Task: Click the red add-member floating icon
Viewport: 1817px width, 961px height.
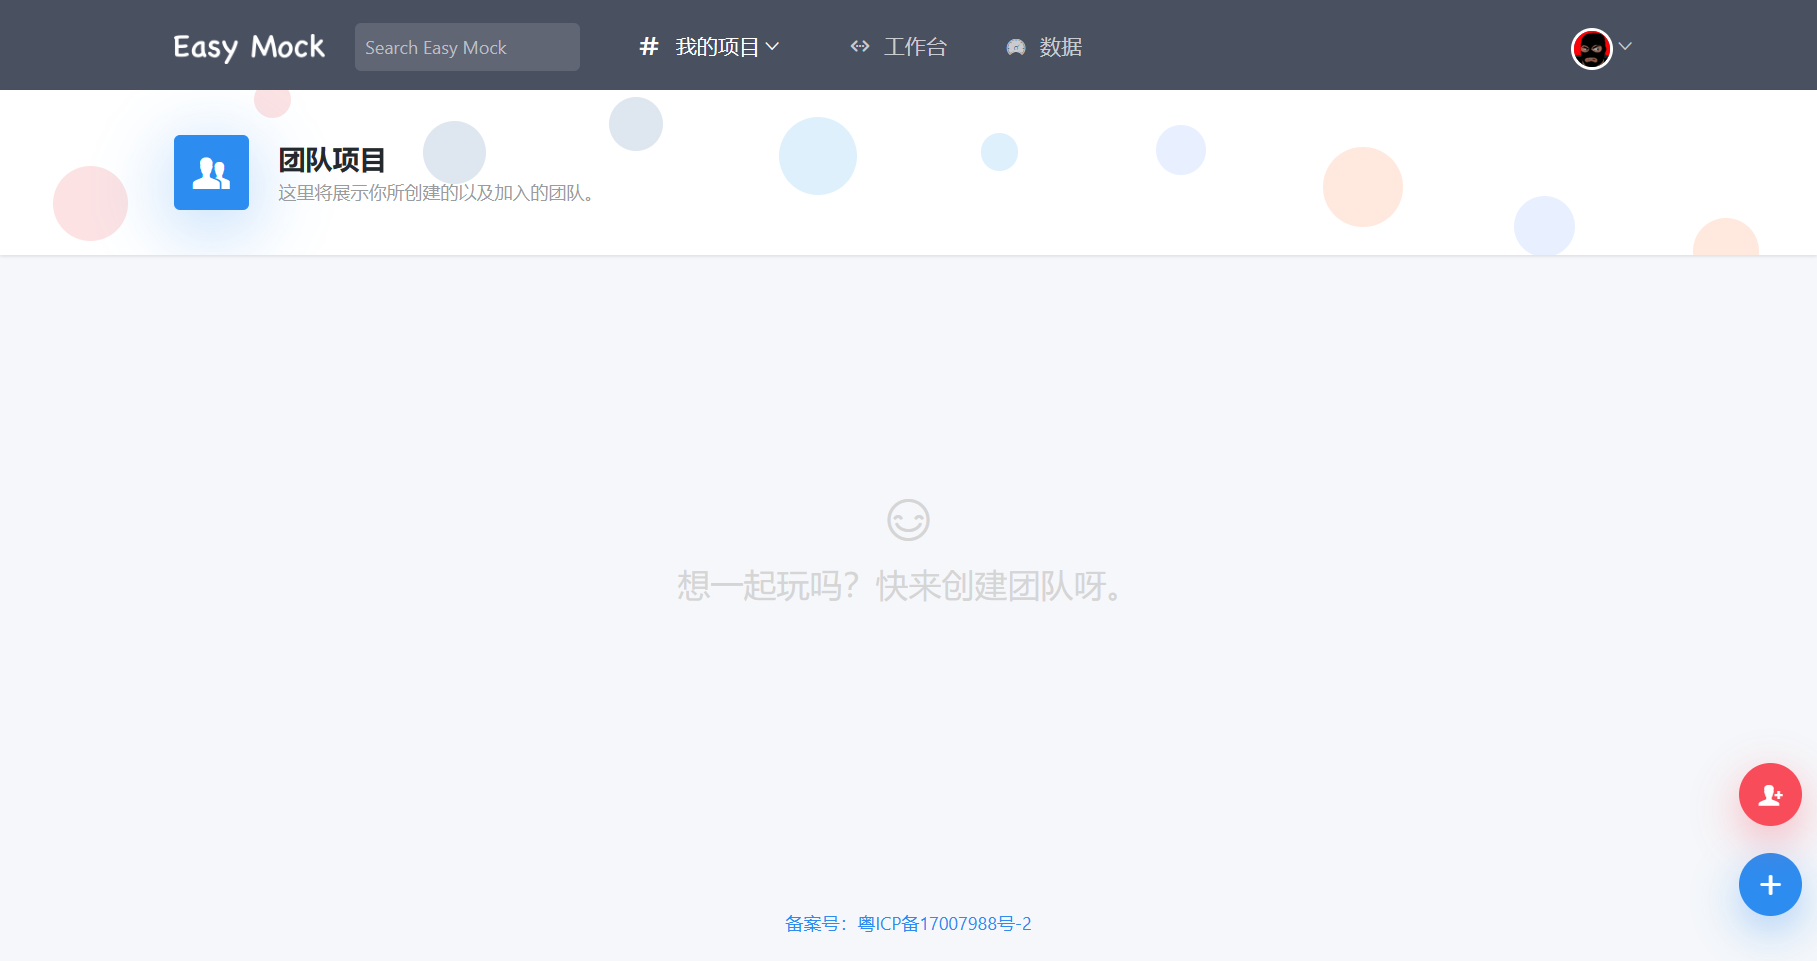Action: (x=1769, y=794)
